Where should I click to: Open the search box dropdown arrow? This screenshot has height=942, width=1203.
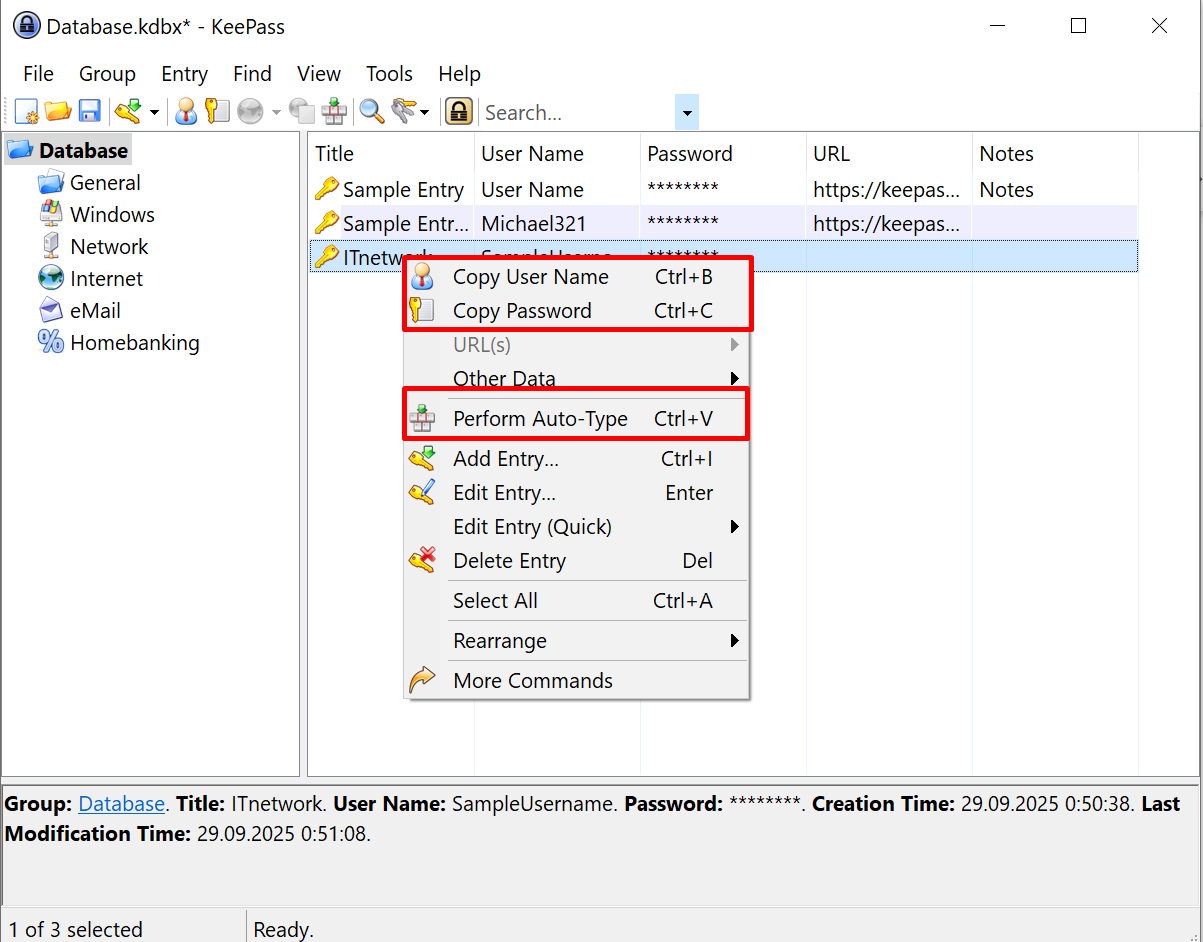coord(686,111)
